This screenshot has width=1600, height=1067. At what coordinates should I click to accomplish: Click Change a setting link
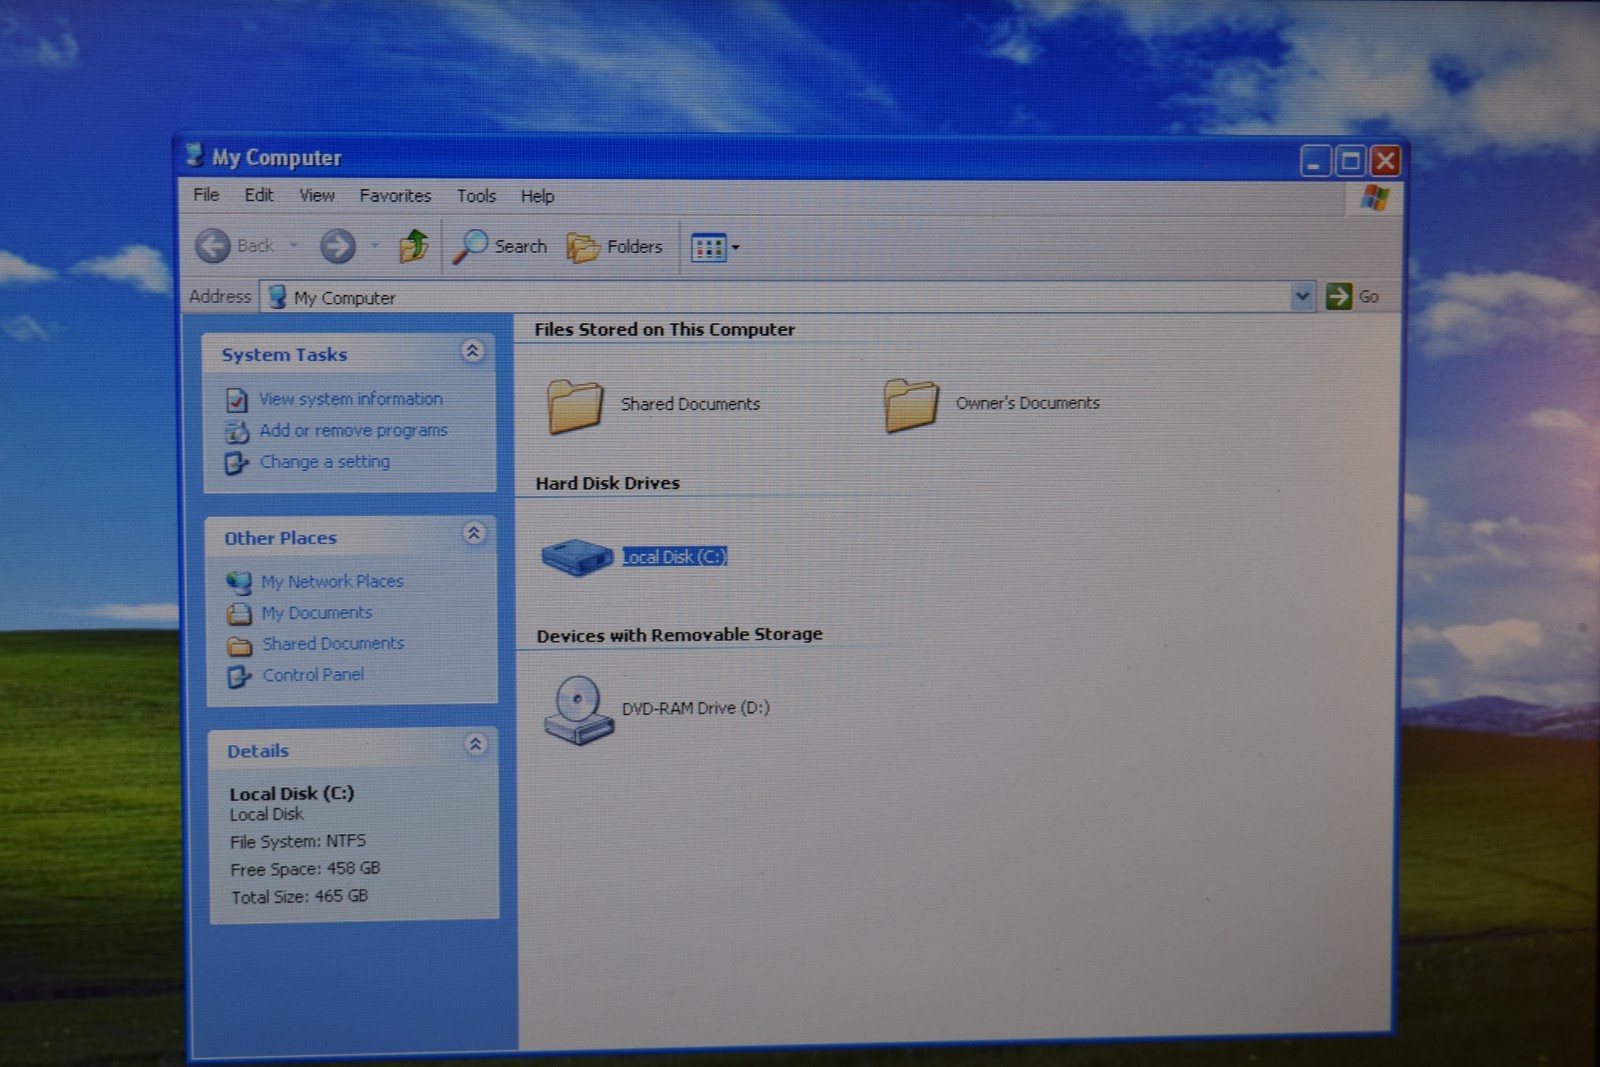pos(325,462)
